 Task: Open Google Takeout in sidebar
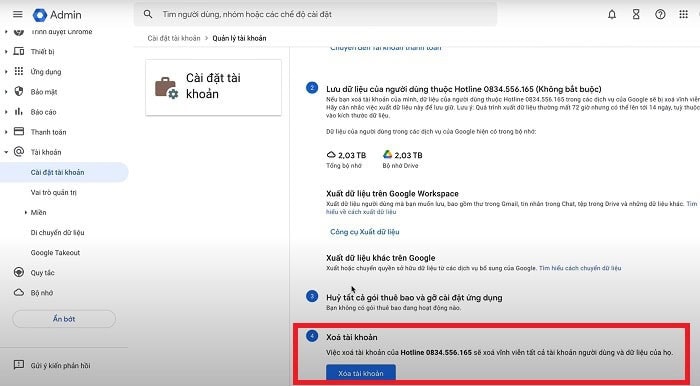55,253
